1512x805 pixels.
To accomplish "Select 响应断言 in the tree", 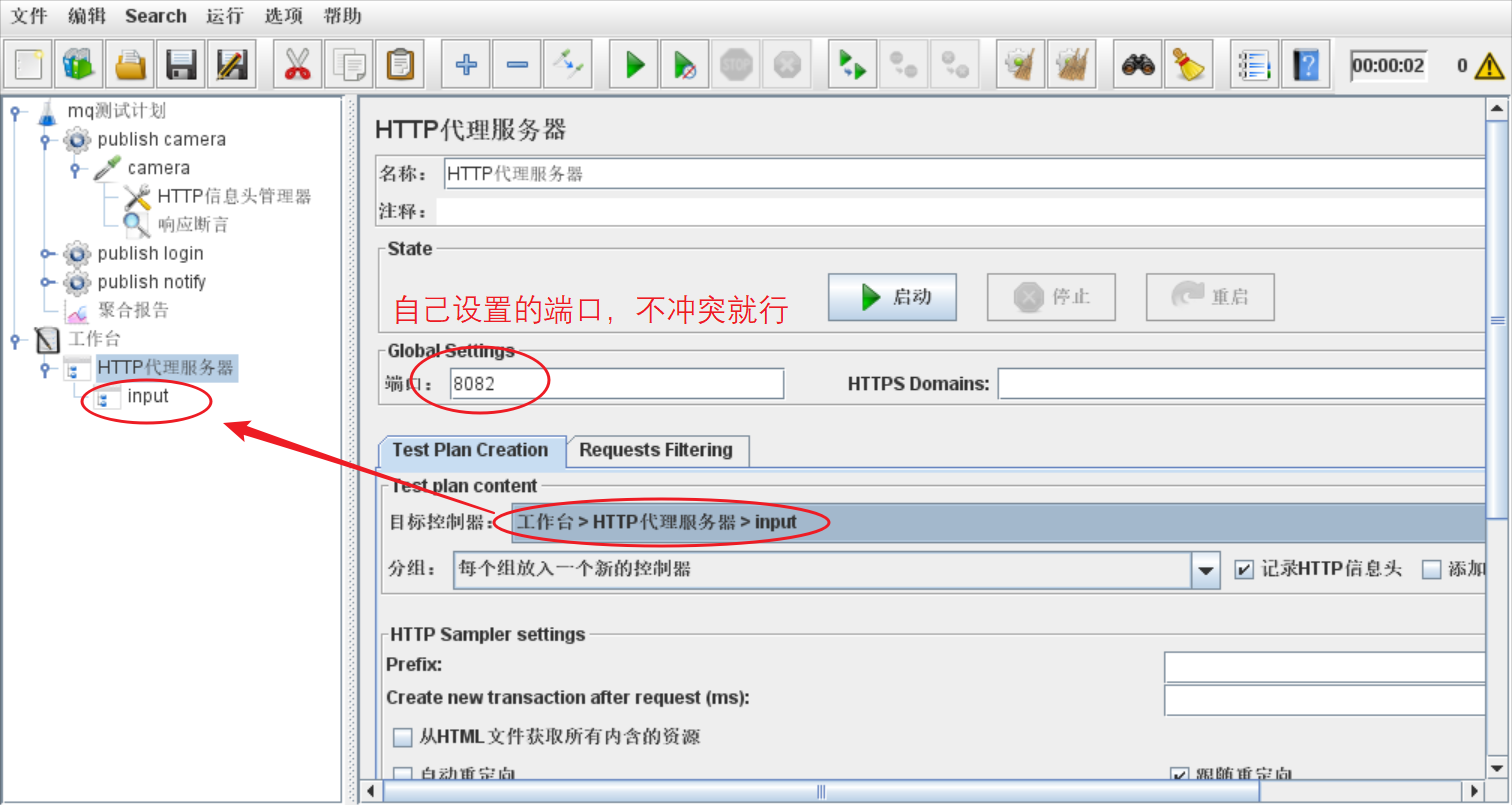I will (x=193, y=225).
